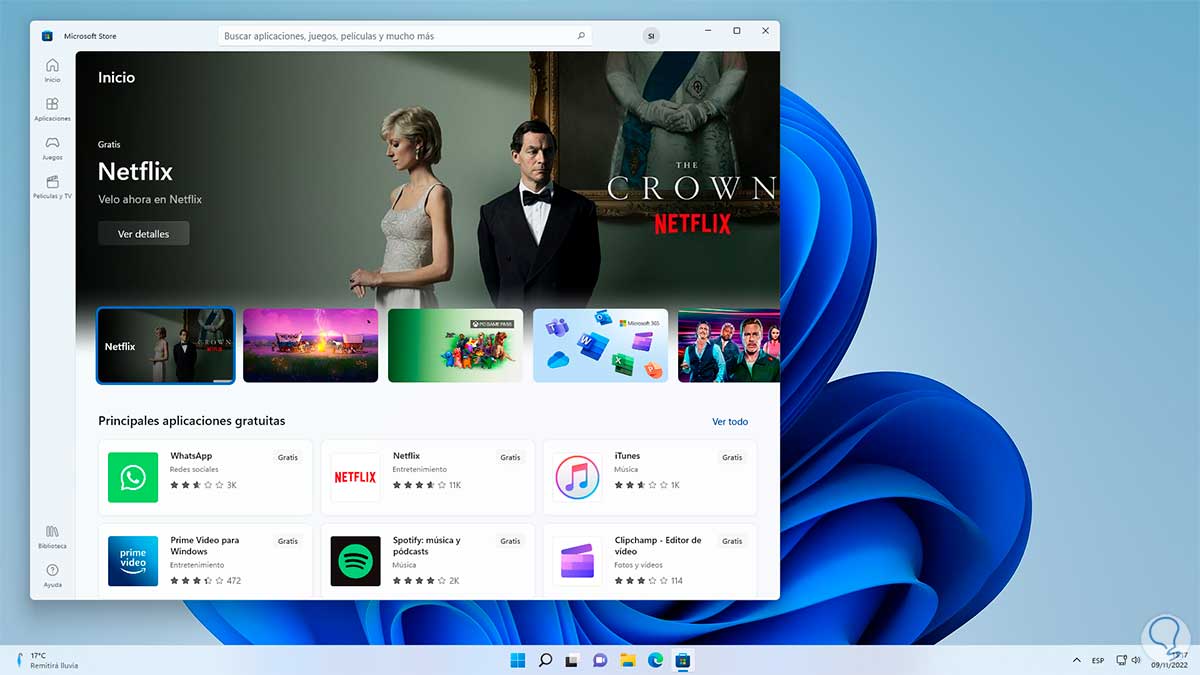Open Task View on taskbar
This screenshot has height=675, width=1200.
click(572, 660)
